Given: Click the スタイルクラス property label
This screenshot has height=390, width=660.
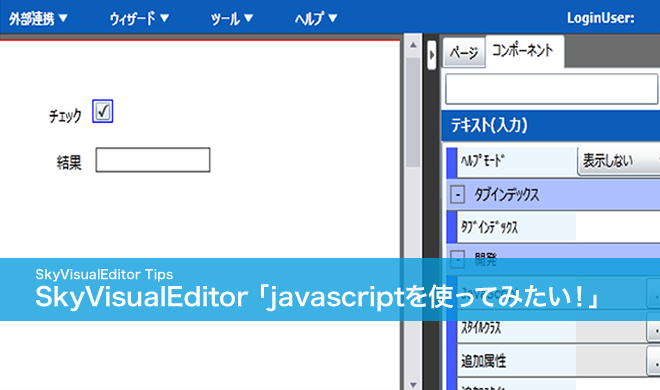Looking at the screenshot, I should (481, 327).
